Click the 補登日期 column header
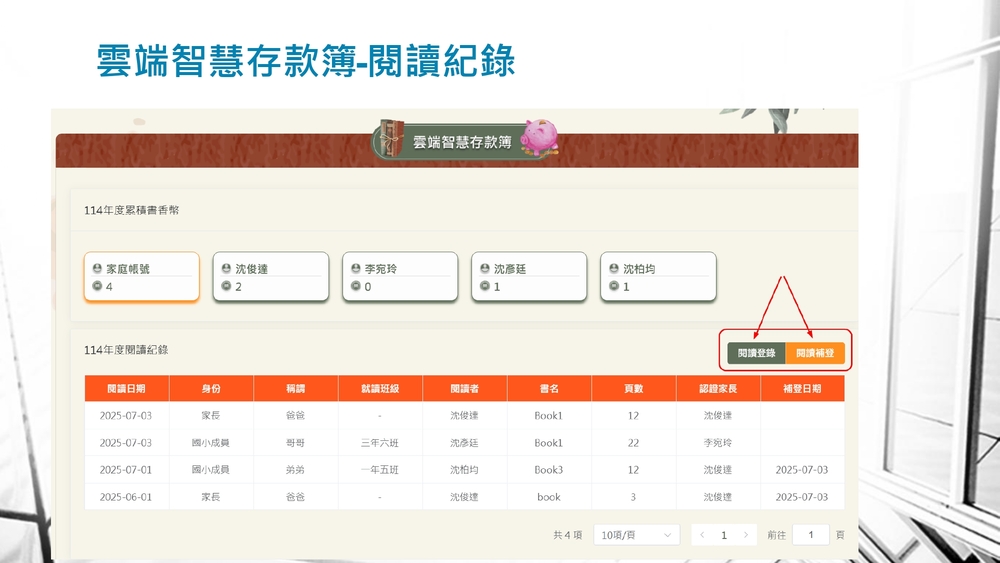Image resolution: width=1000 pixels, height=563 pixels. tap(802, 389)
